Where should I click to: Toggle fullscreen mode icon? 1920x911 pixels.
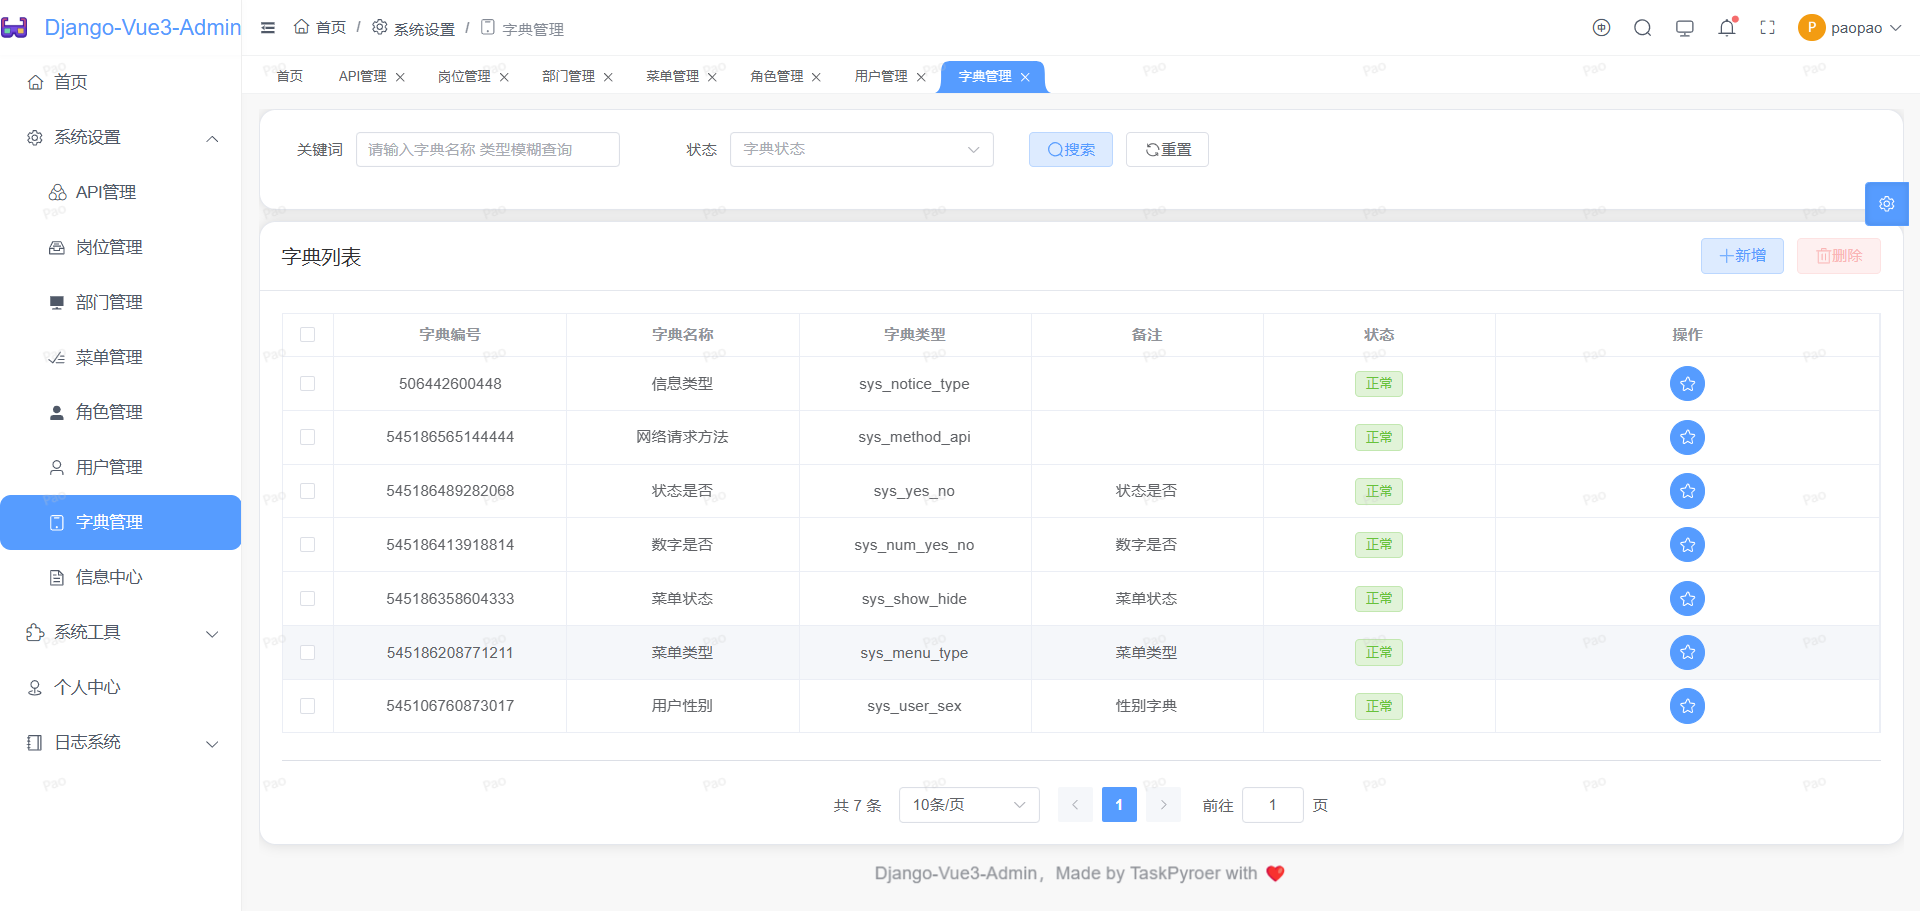1768,28
